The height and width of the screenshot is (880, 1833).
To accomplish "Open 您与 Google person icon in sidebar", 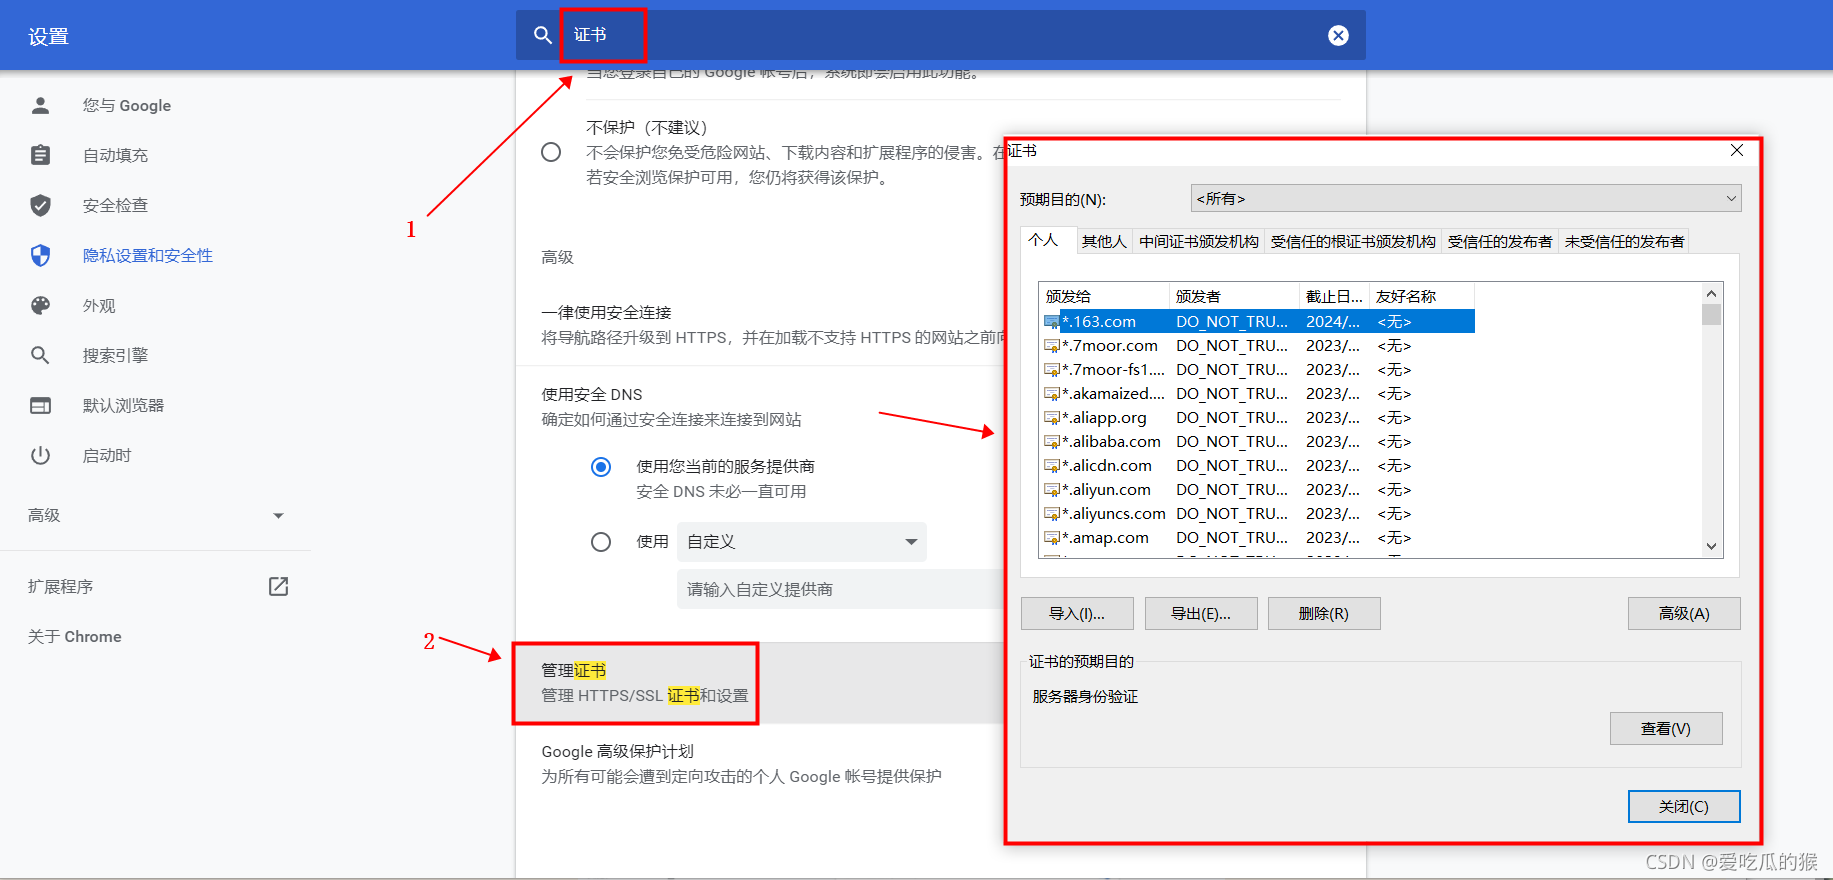I will [x=41, y=105].
